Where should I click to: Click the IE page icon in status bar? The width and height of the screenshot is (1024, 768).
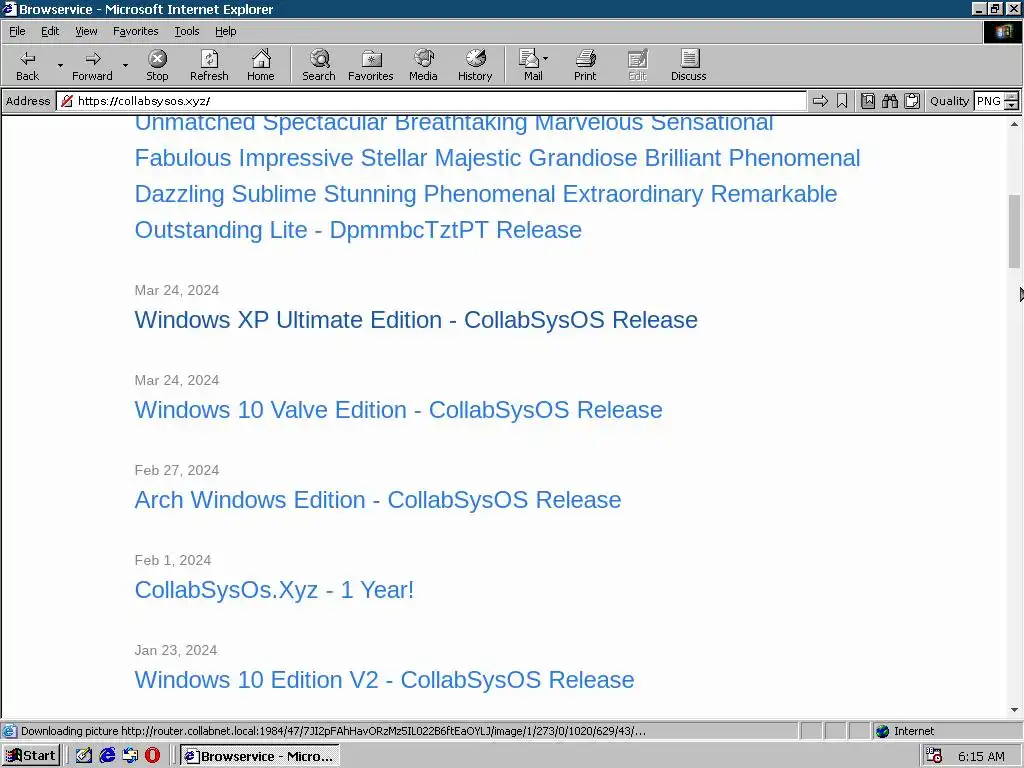coord(9,731)
